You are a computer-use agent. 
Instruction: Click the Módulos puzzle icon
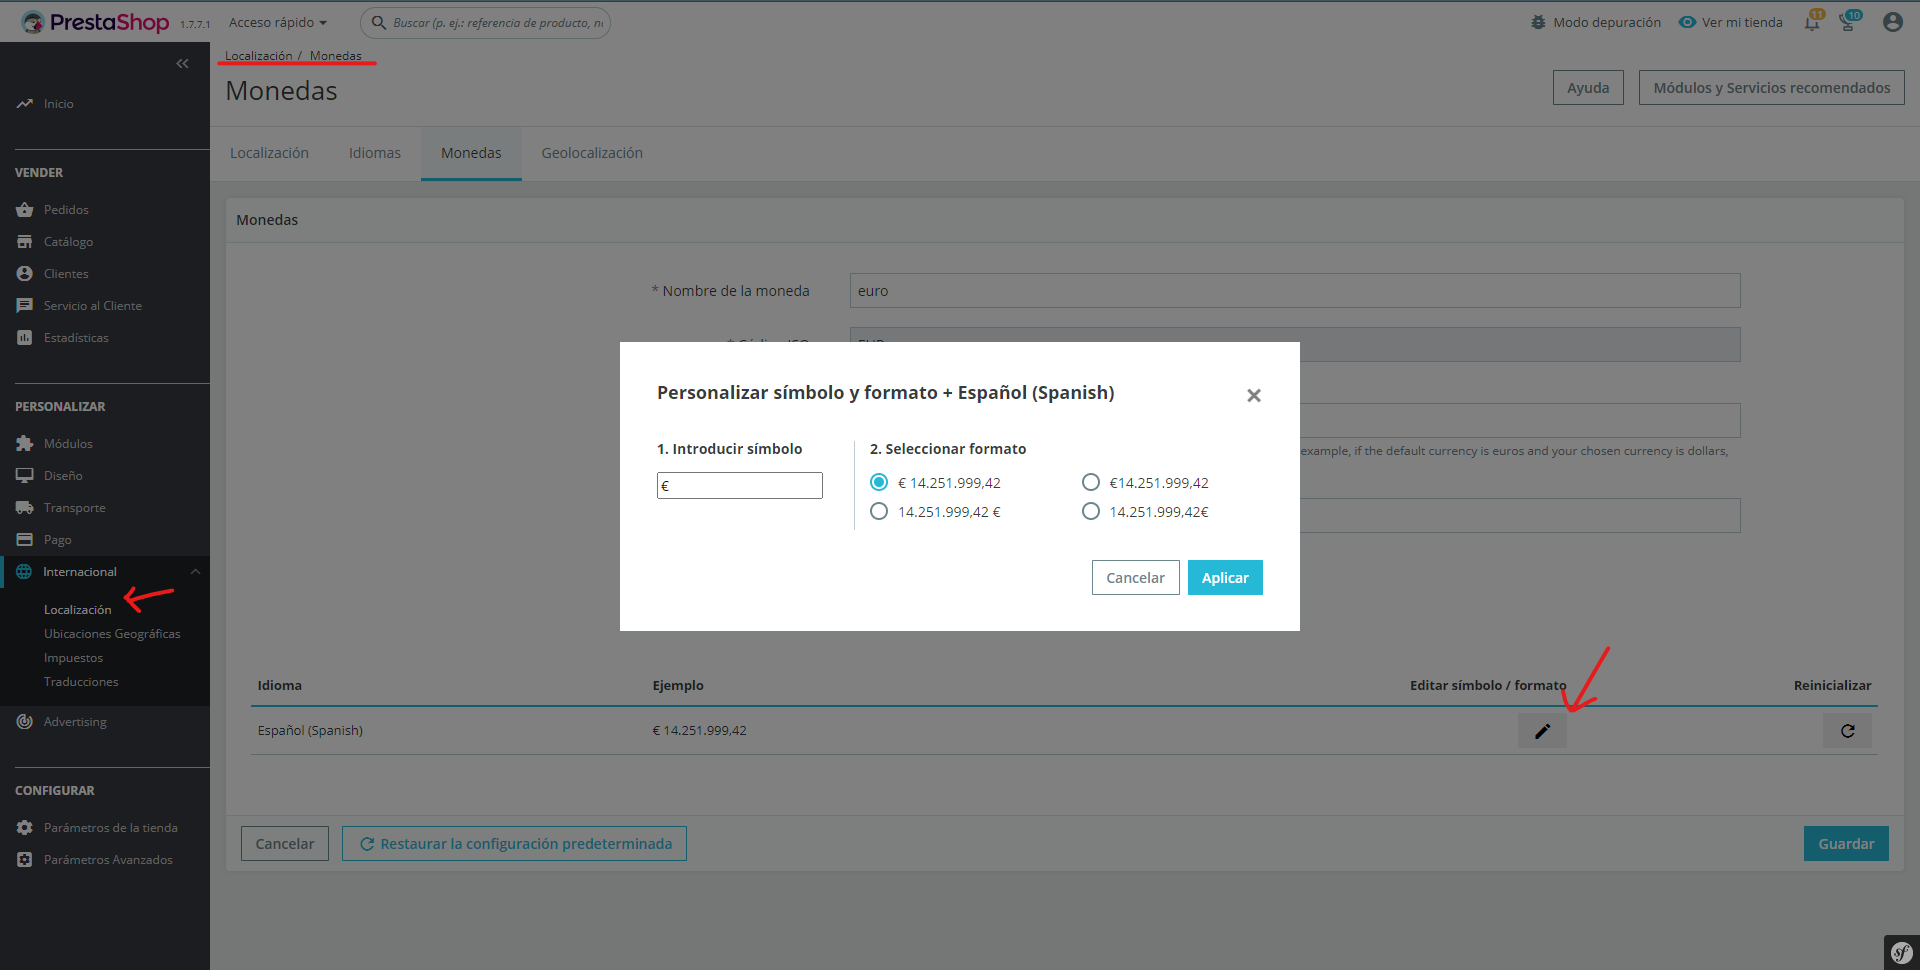25,444
